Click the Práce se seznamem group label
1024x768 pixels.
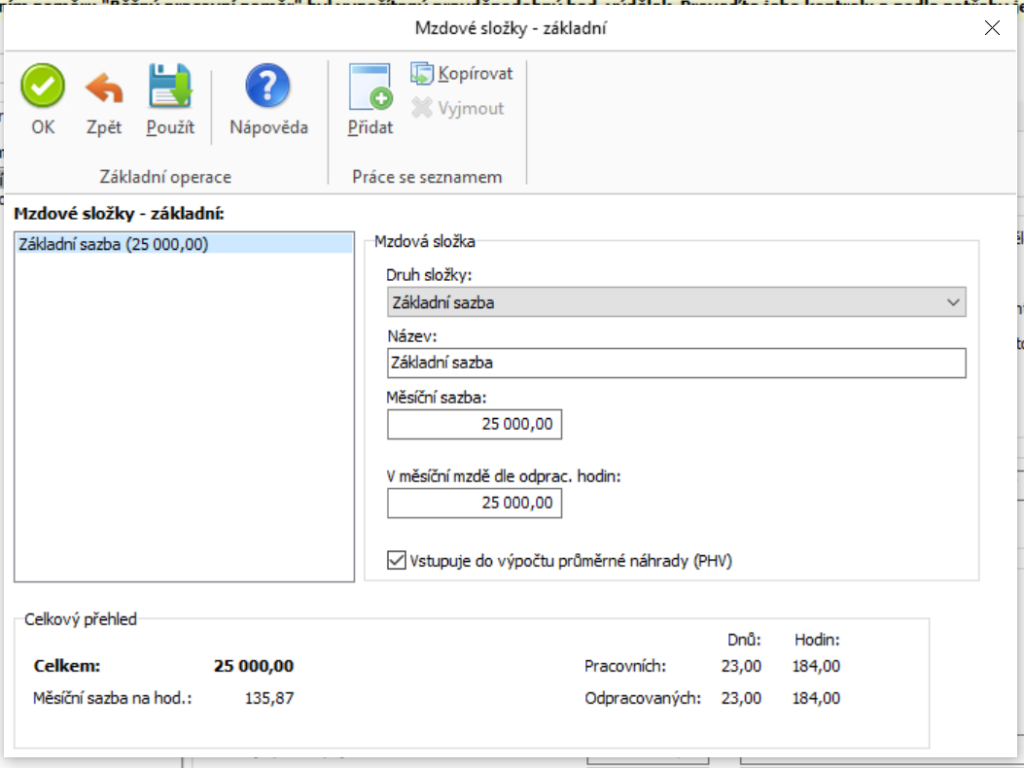coord(427,177)
